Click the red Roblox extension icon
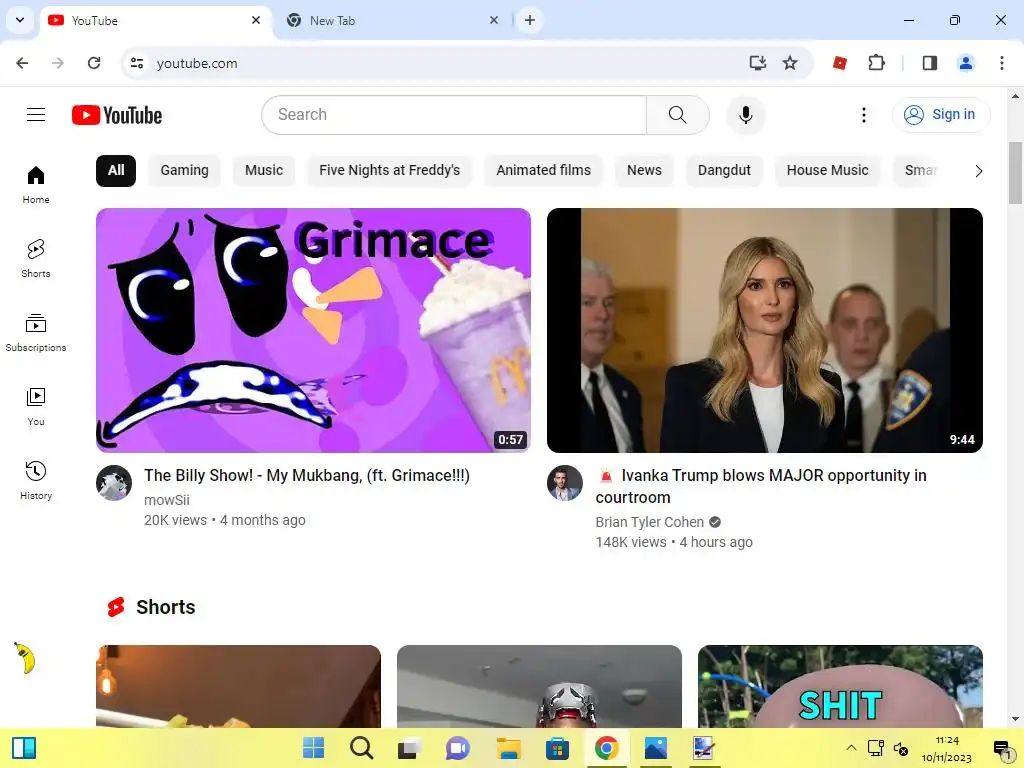Screen dimensions: 1024x768 click(x=840, y=63)
